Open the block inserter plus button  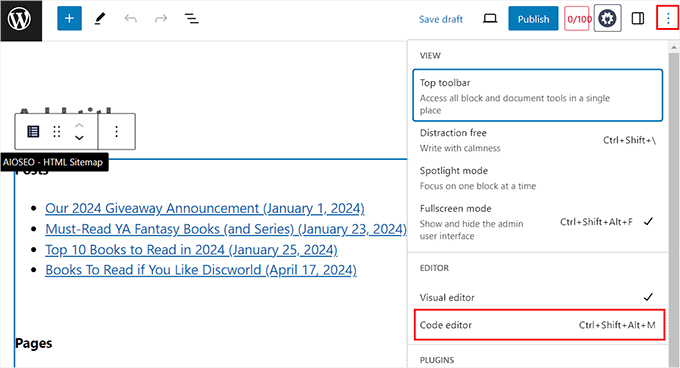(69, 19)
